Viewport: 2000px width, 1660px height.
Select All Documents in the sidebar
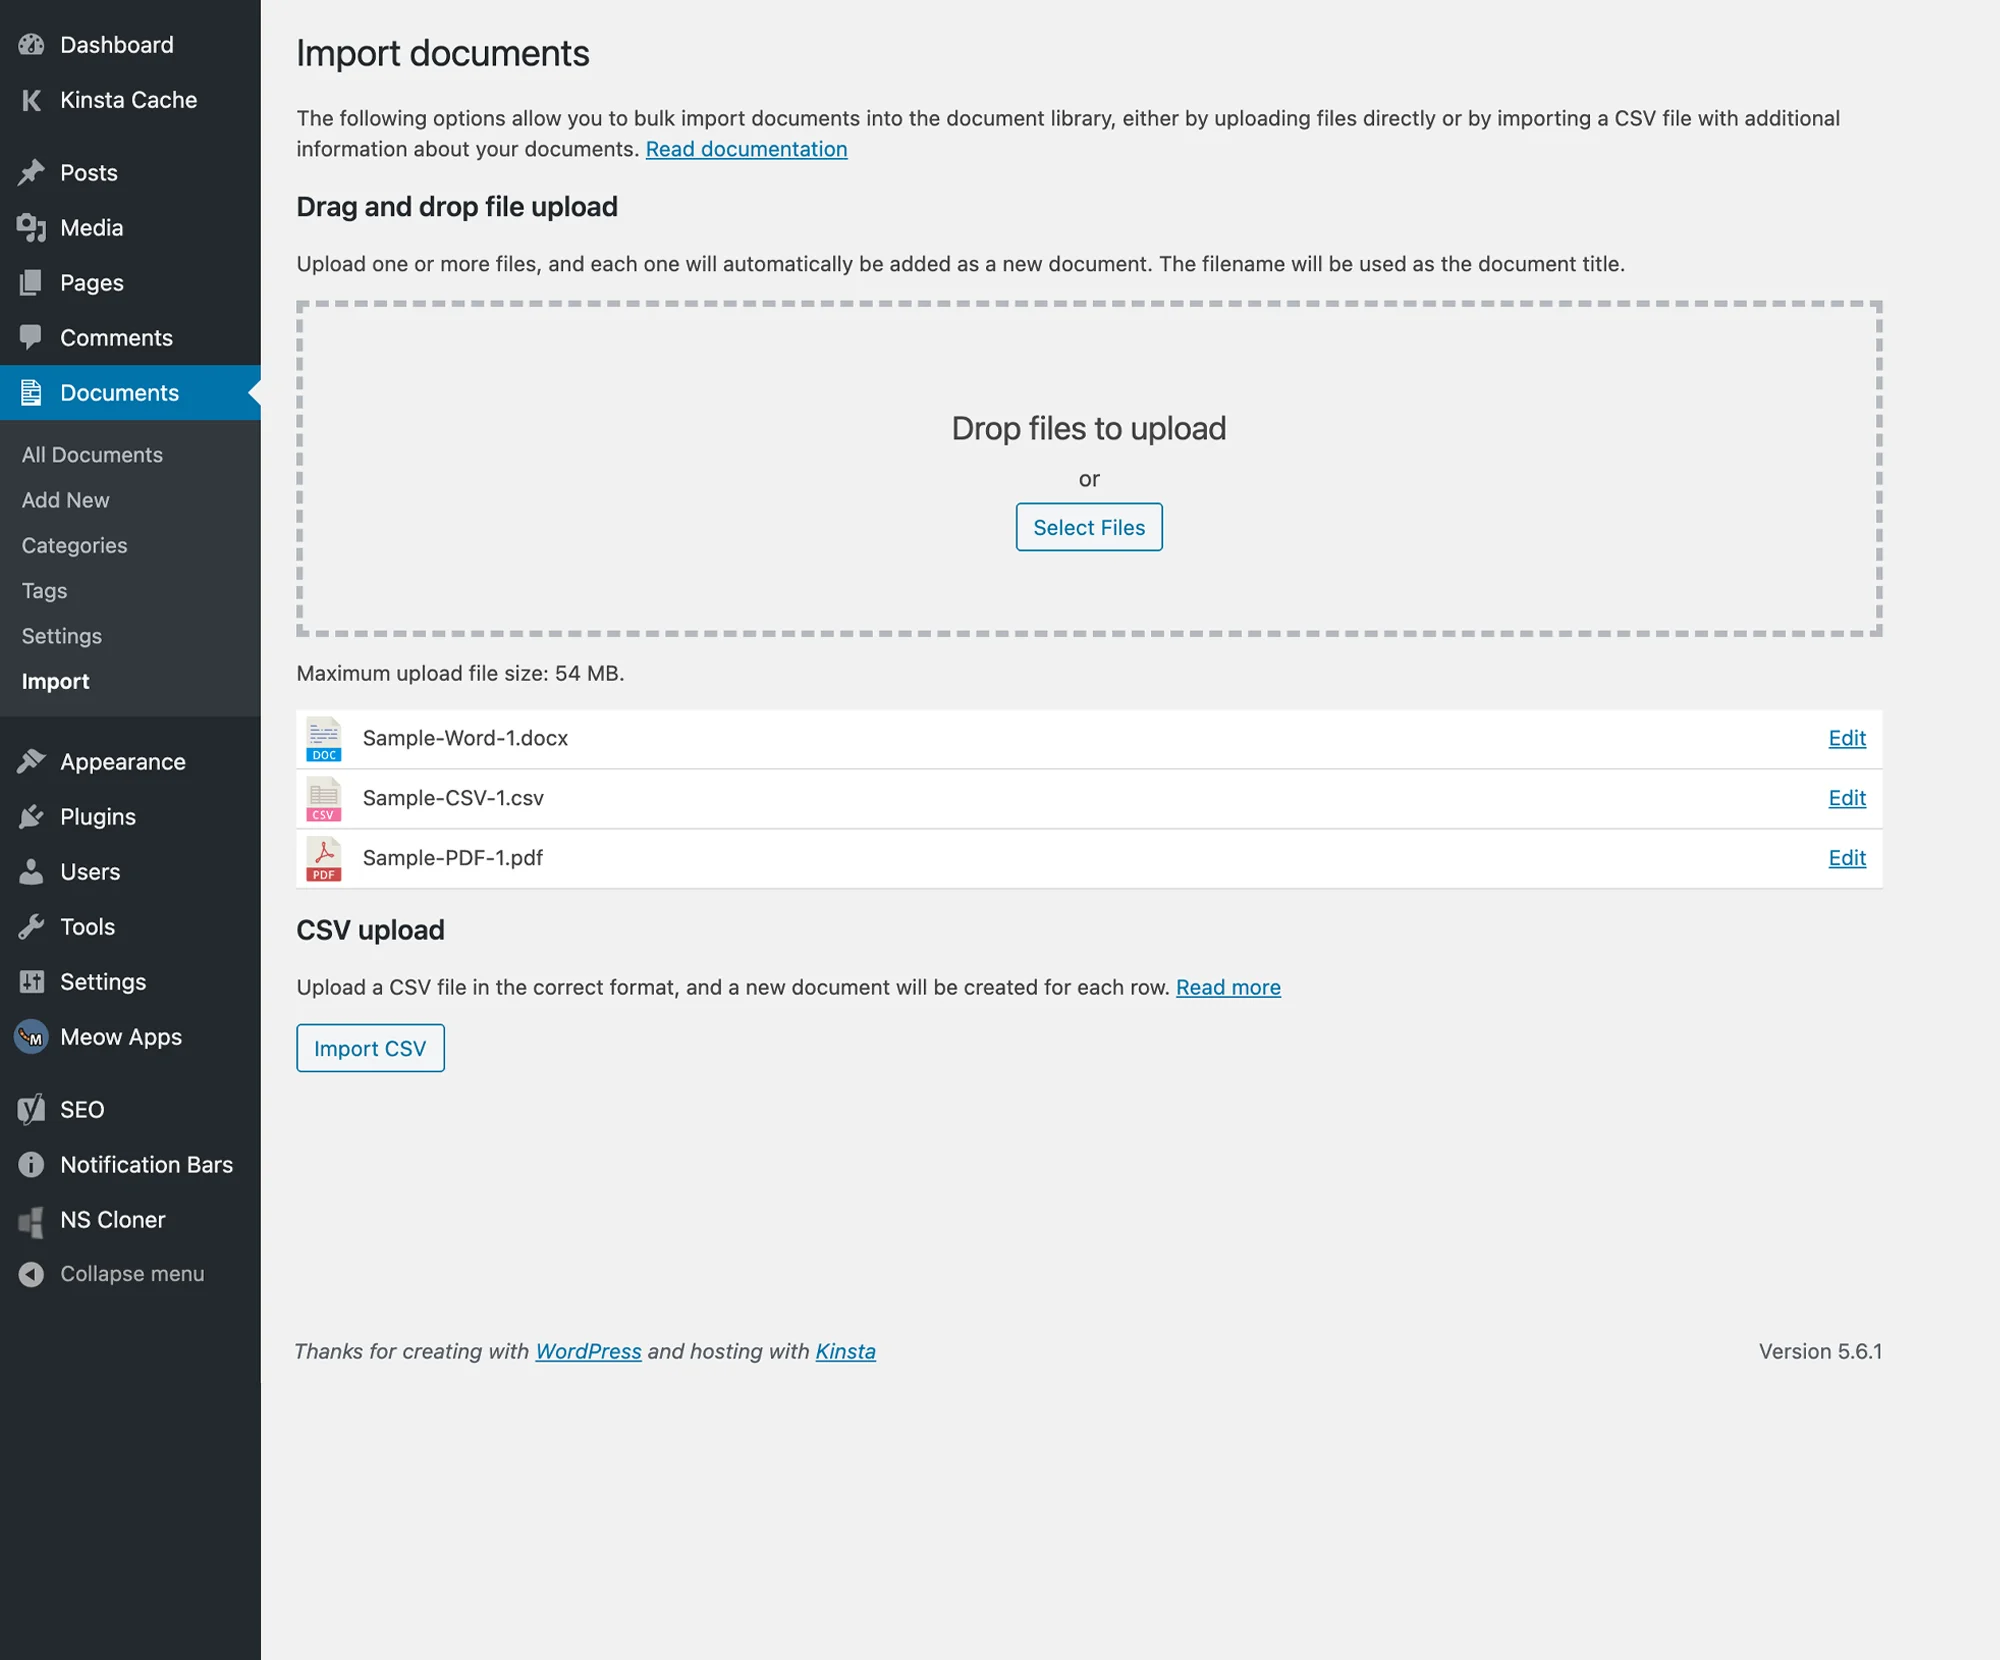[x=91, y=454]
